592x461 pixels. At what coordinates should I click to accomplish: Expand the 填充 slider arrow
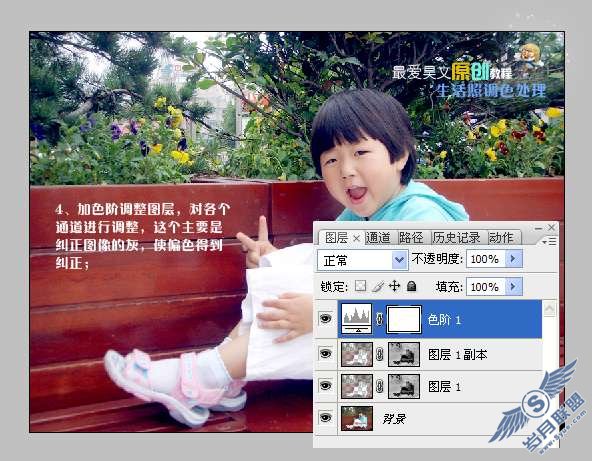coord(513,287)
